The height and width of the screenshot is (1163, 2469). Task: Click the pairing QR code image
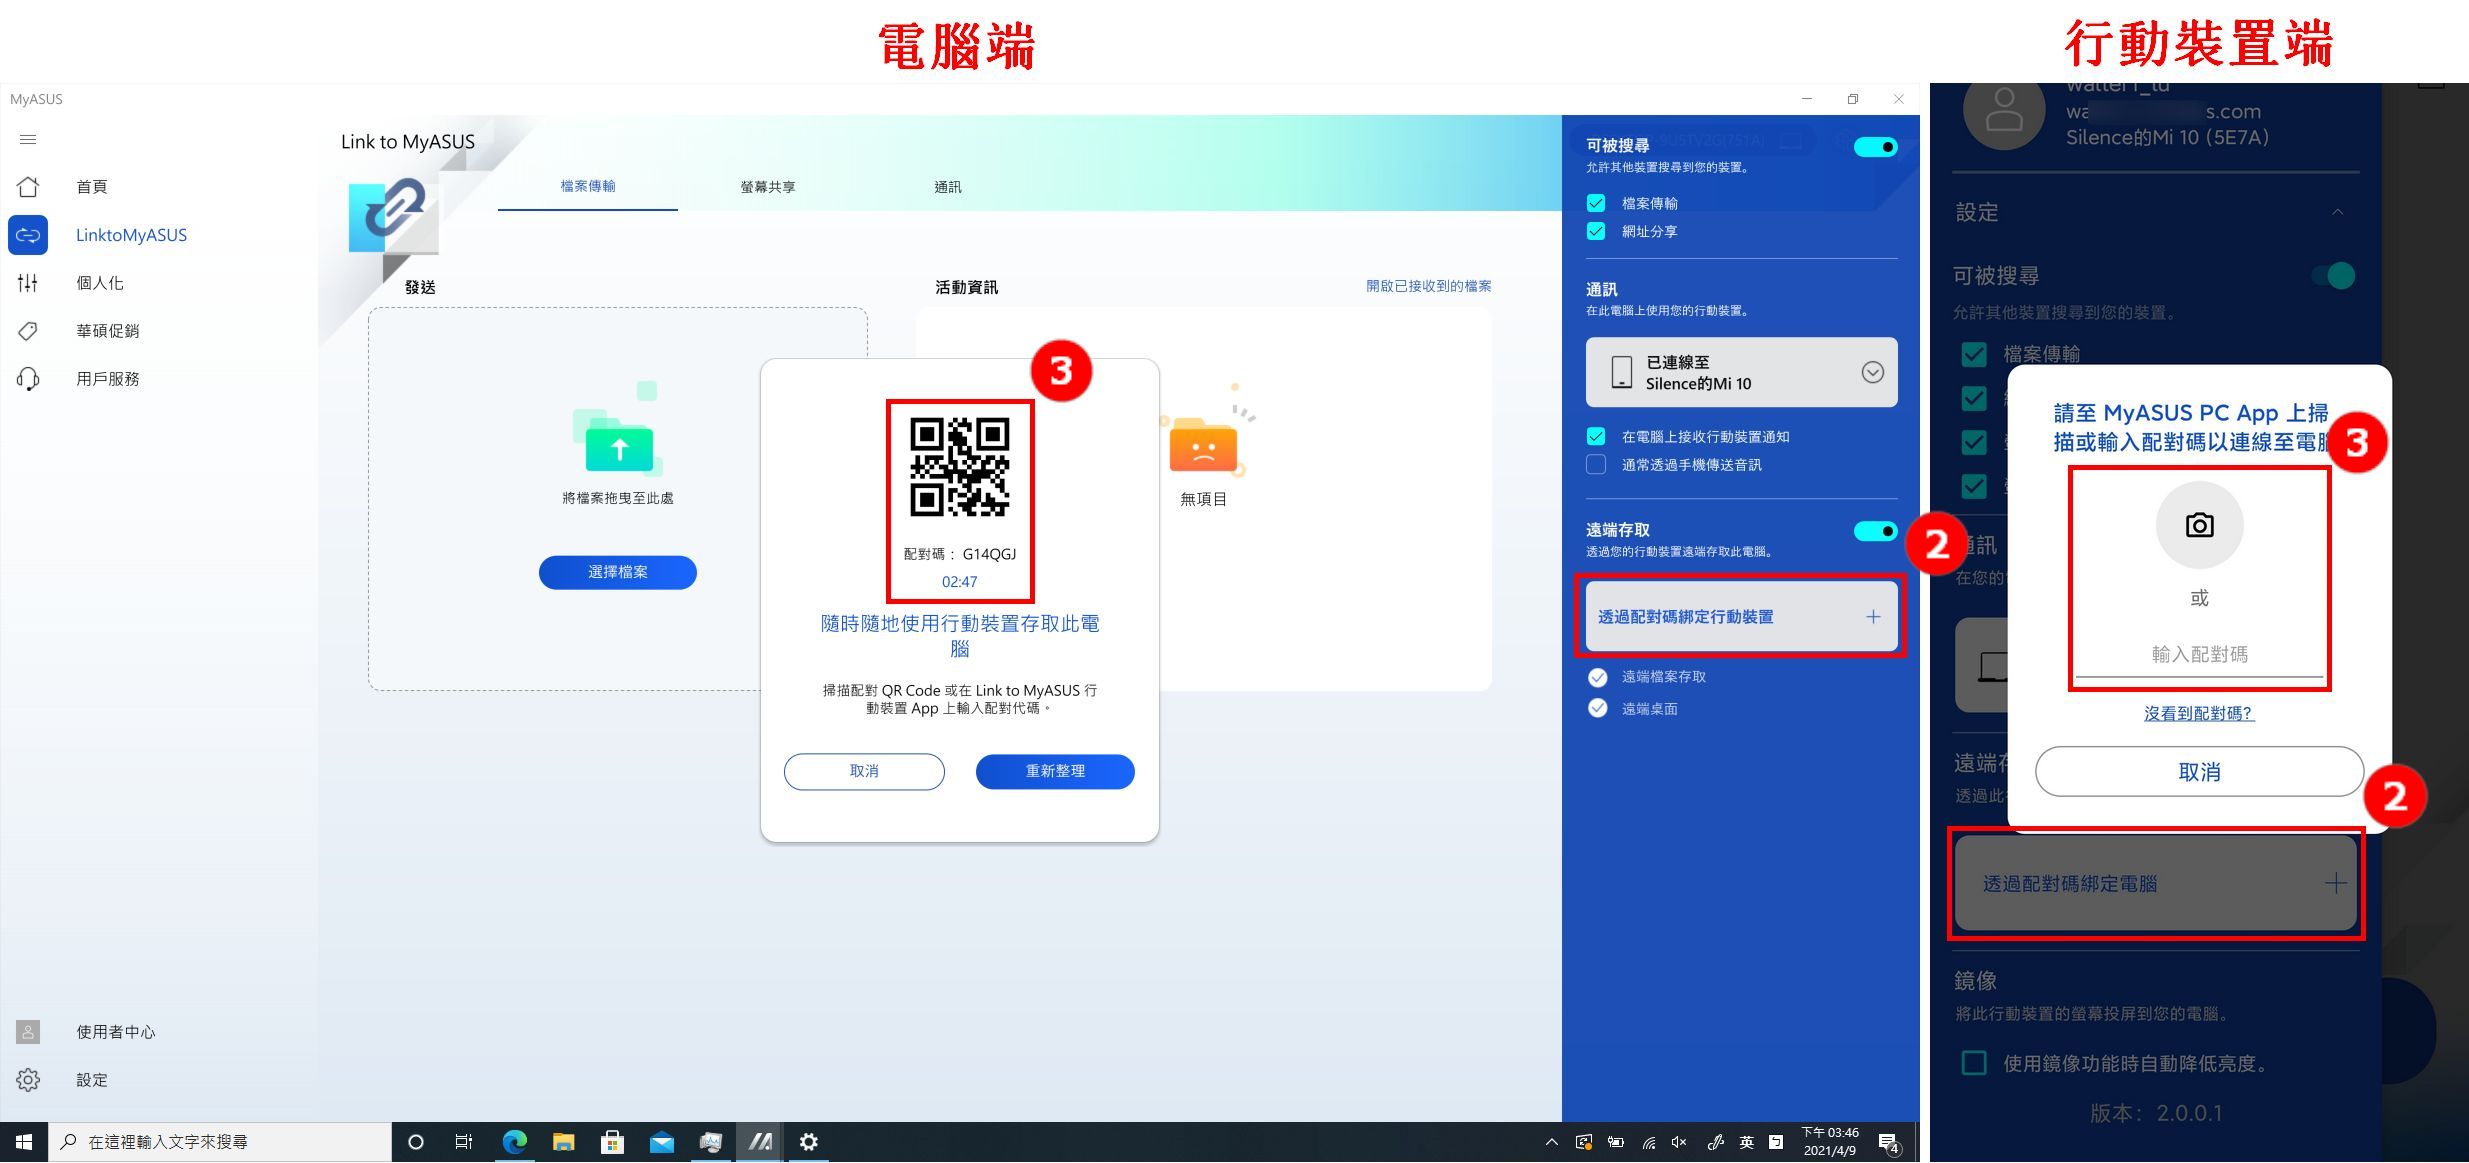(x=959, y=466)
